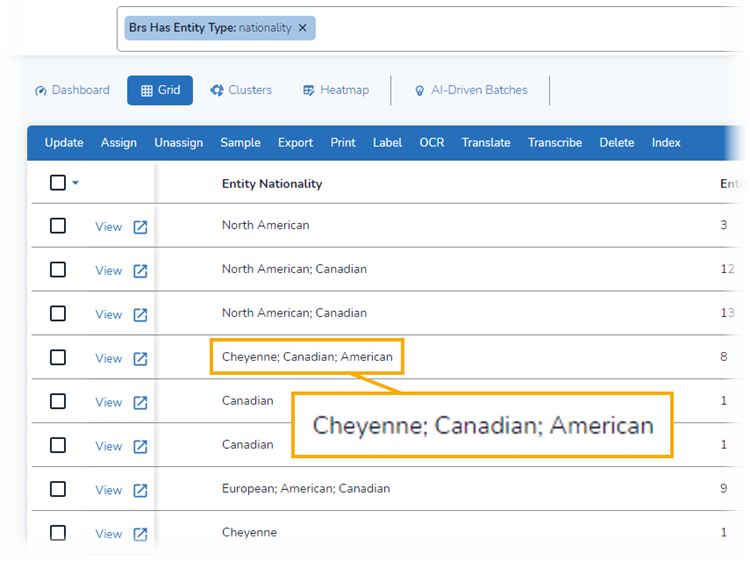750x561 pixels.
Task: Click Label in the action bar
Action: pyautogui.click(x=387, y=143)
